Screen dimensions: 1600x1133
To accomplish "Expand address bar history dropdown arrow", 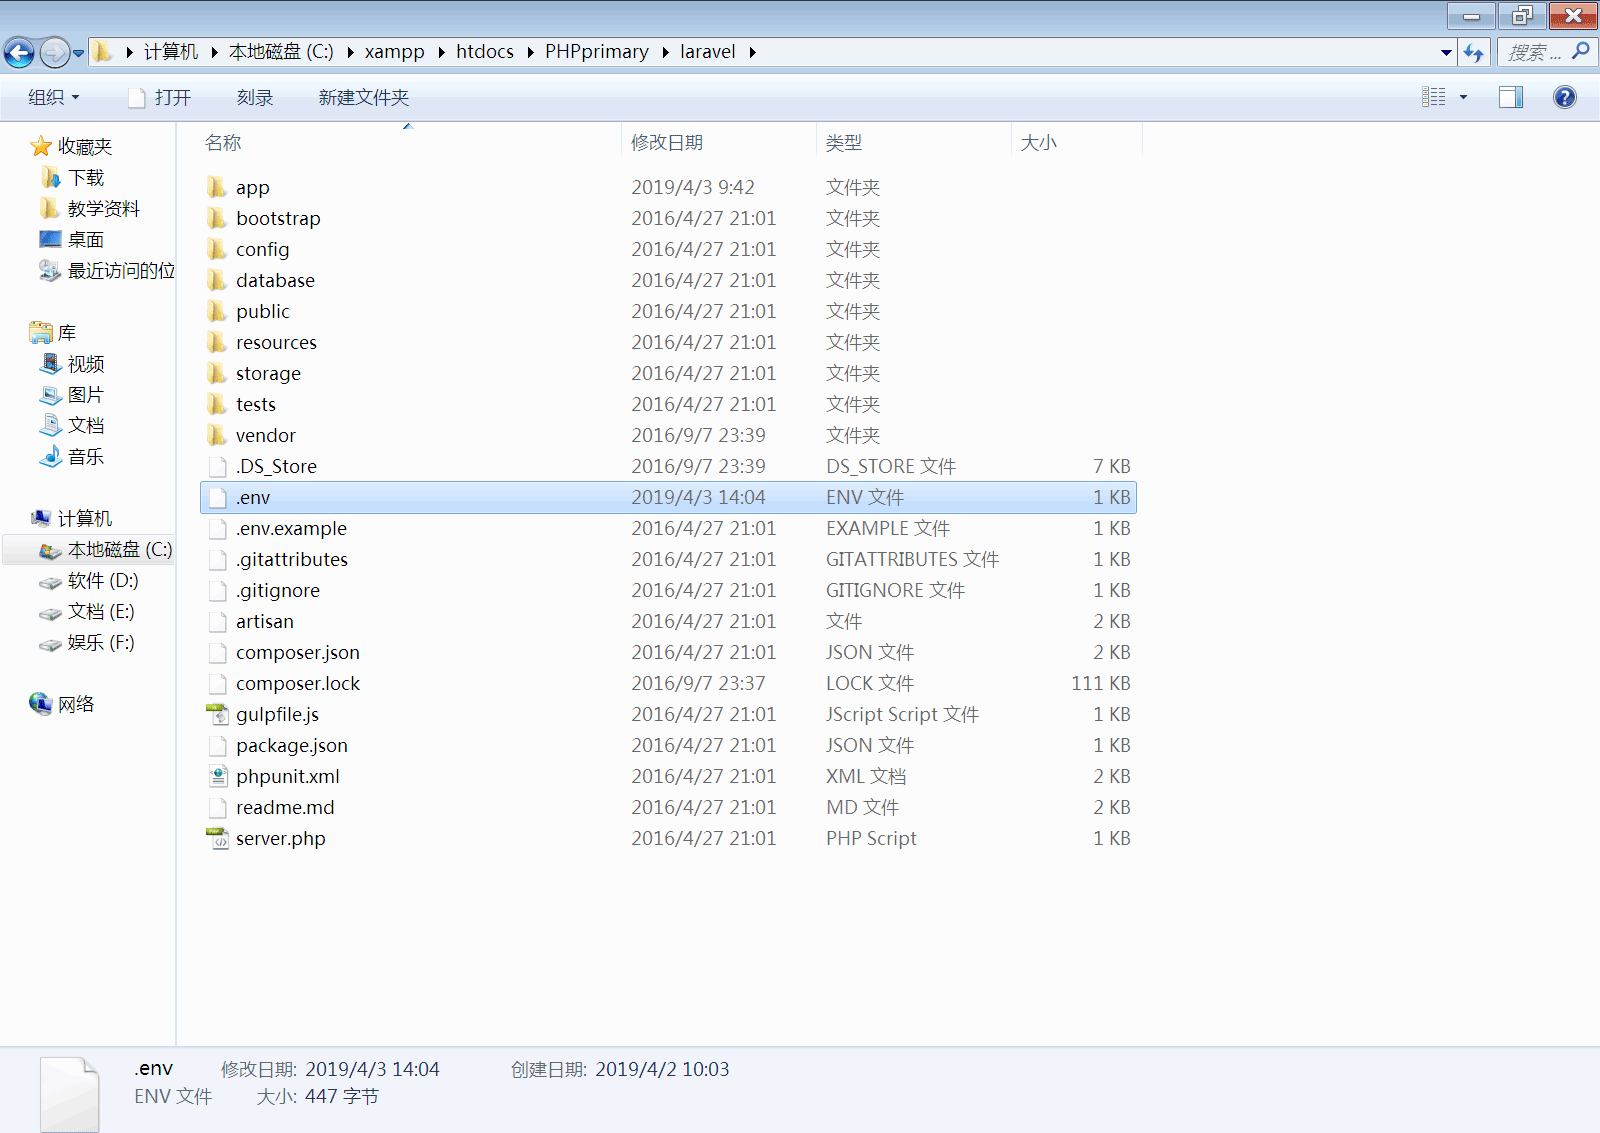I will coord(1446,52).
